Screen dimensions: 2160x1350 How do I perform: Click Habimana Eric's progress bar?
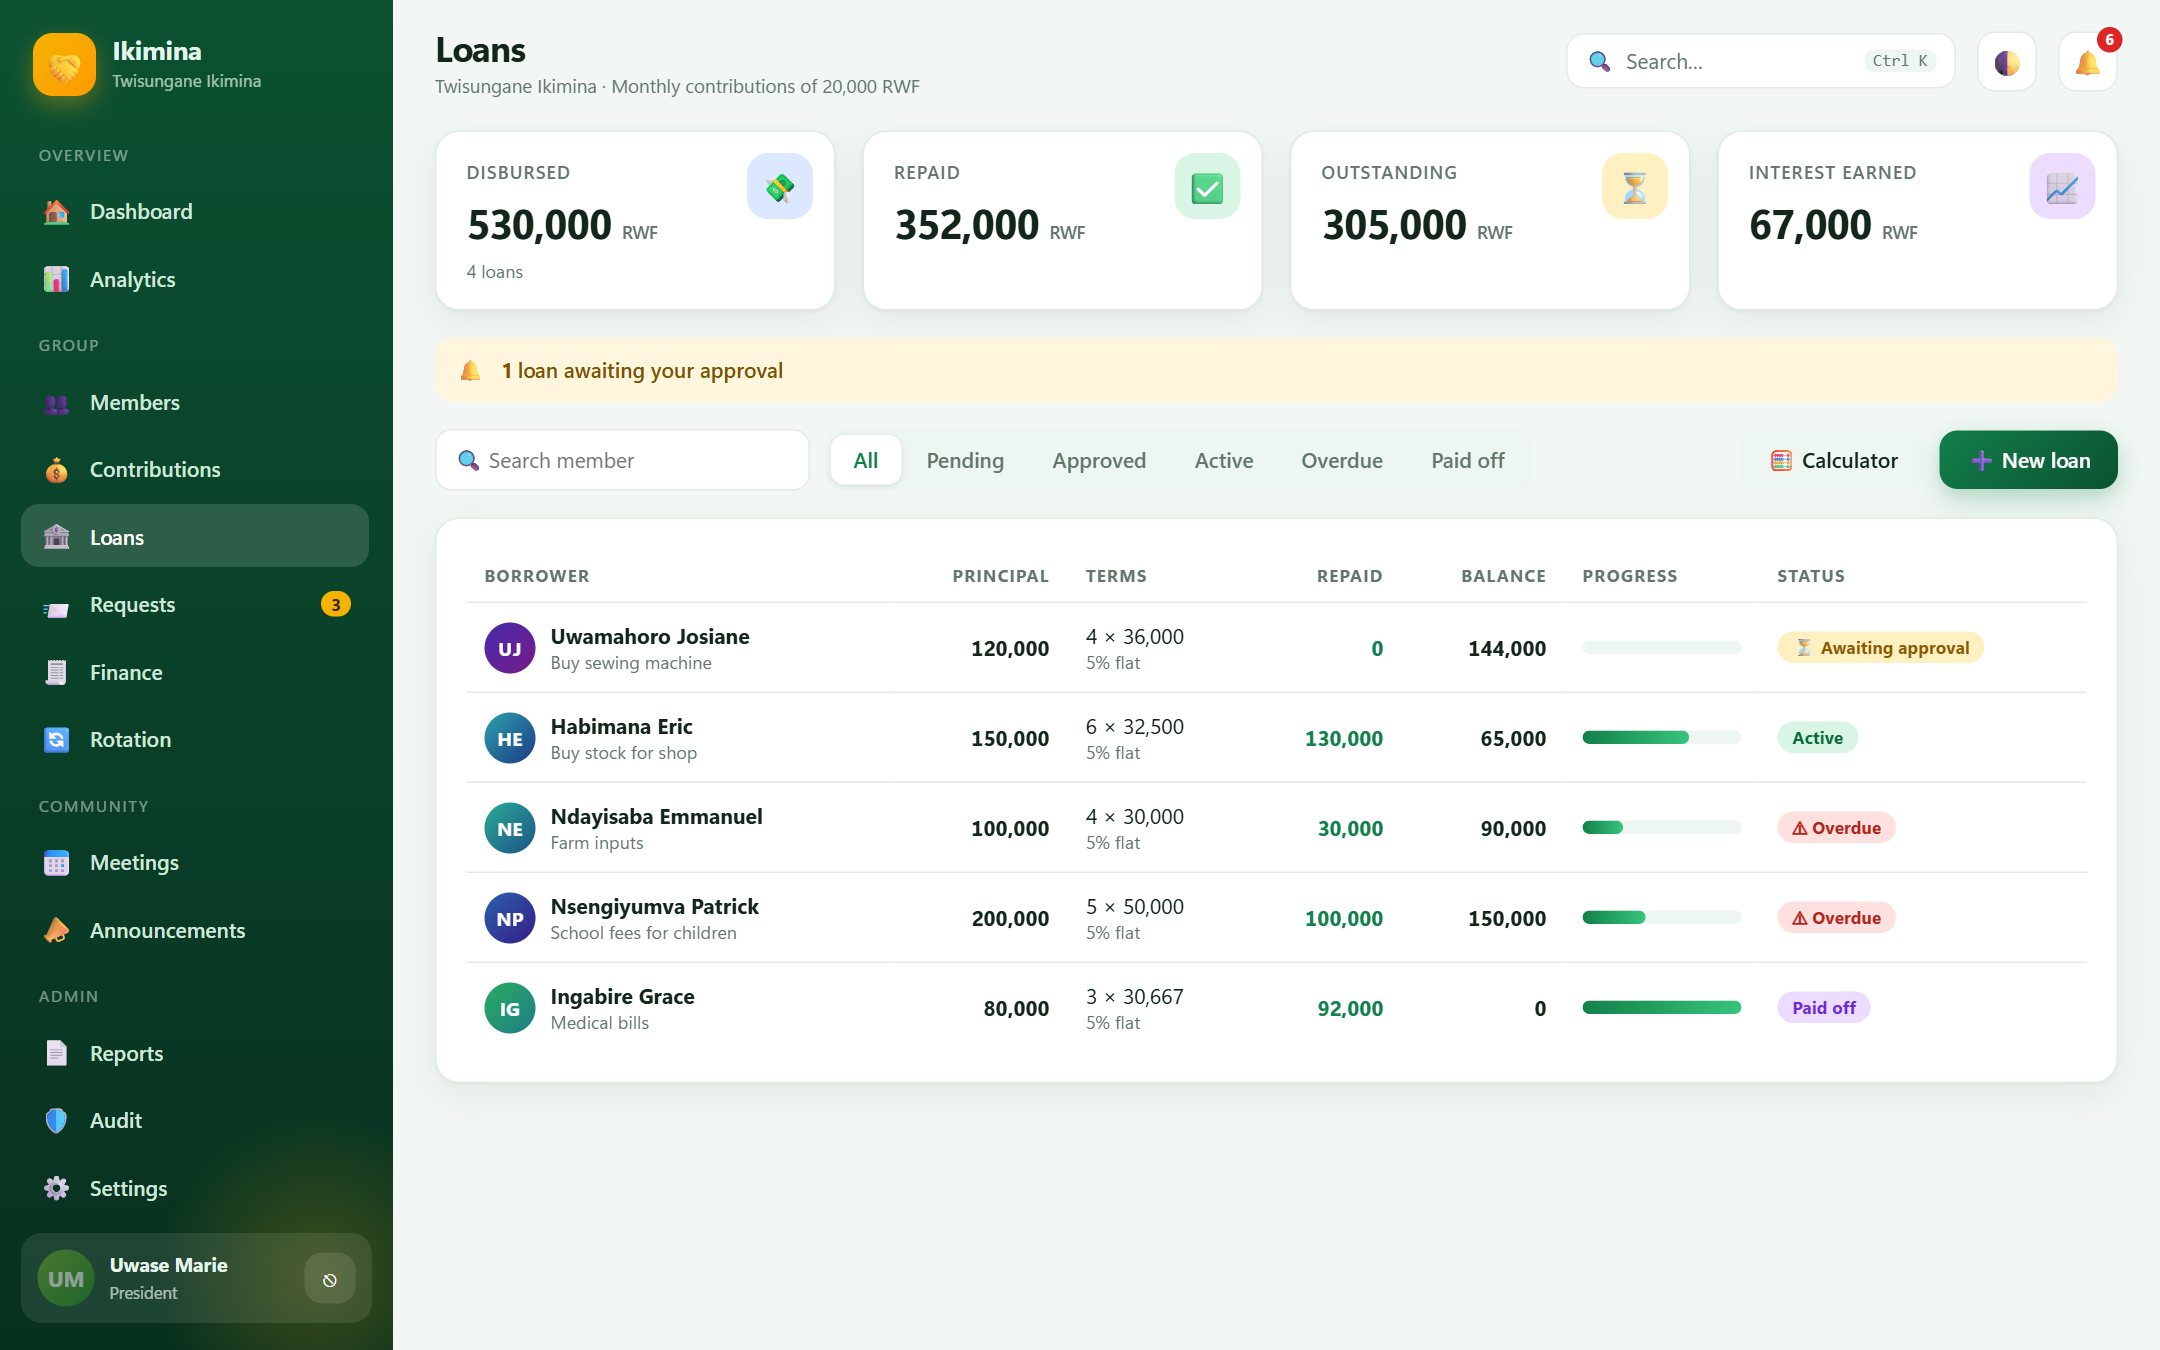coord(1661,738)
